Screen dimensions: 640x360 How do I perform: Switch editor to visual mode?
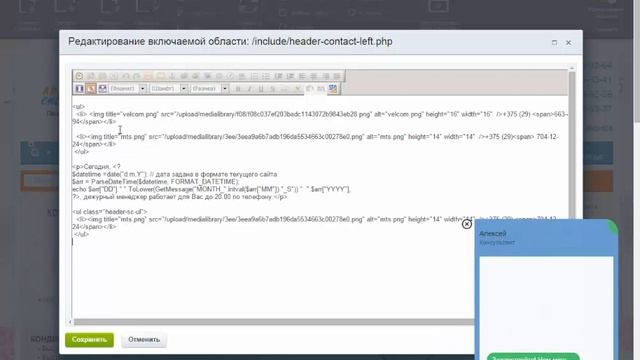coord(79,89)
